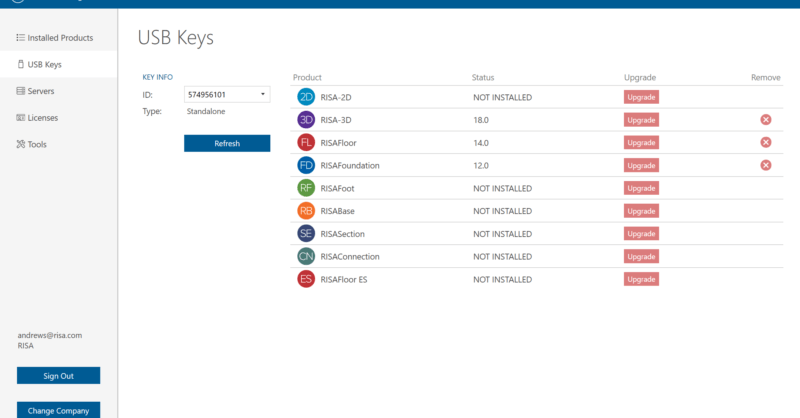Click the green RISAFoot RF icon
Screen dimensions: 800x418
[x=306, y=188]
